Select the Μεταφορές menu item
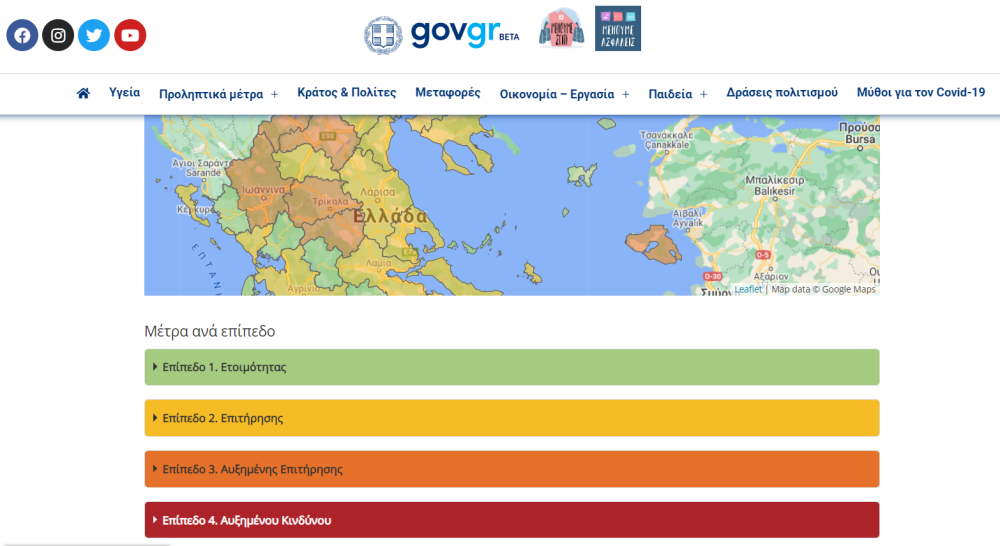The image size is (1000, 546). tap(448, 92)
